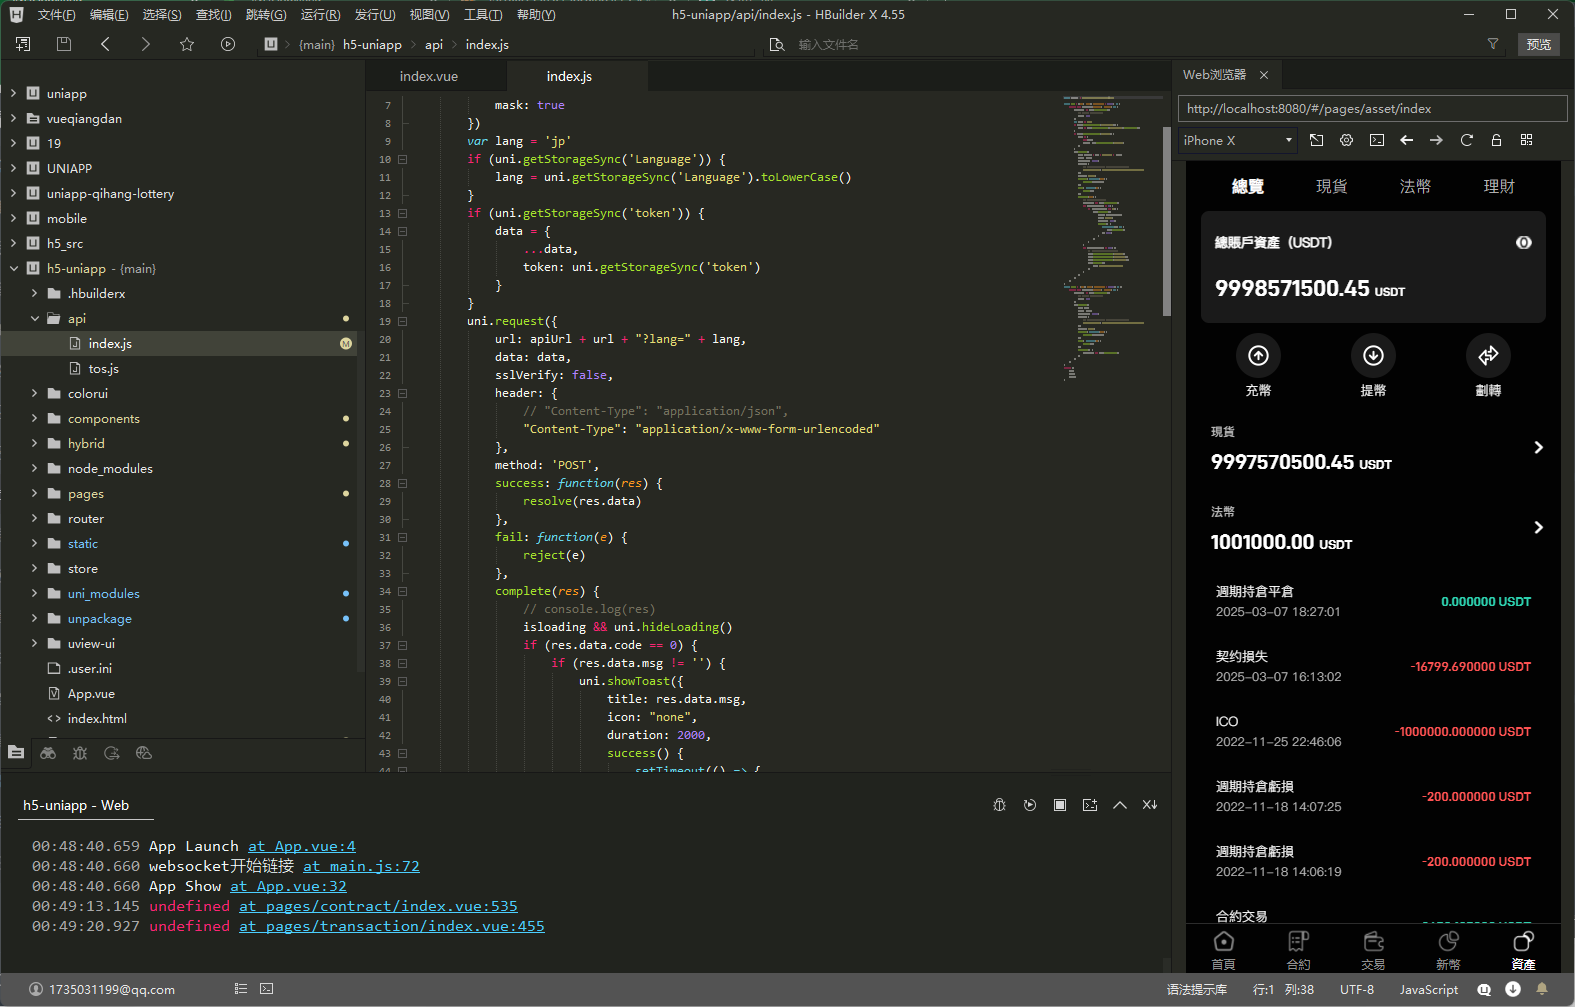Screen dimensions: 1575x1007
Task: Toggle balance visibility eye in preview
Action: [1524, 242]
